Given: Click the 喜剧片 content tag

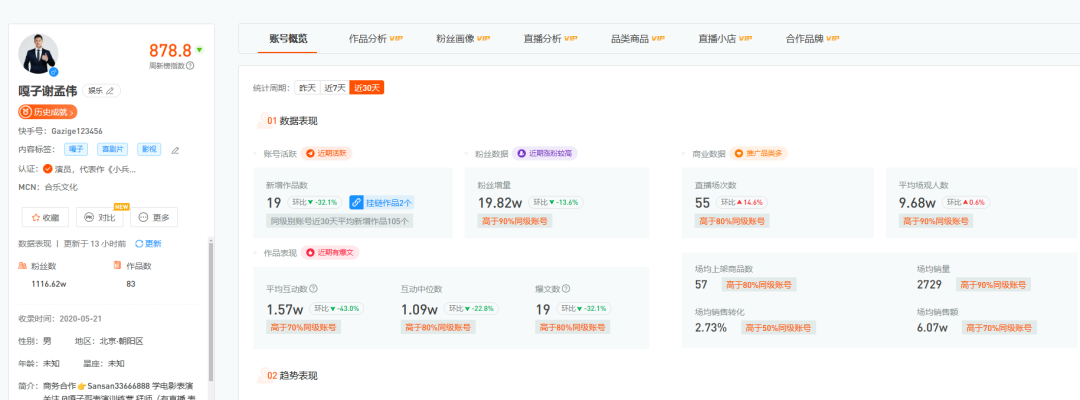Looking at the screenshot, I should click(111, 149).
